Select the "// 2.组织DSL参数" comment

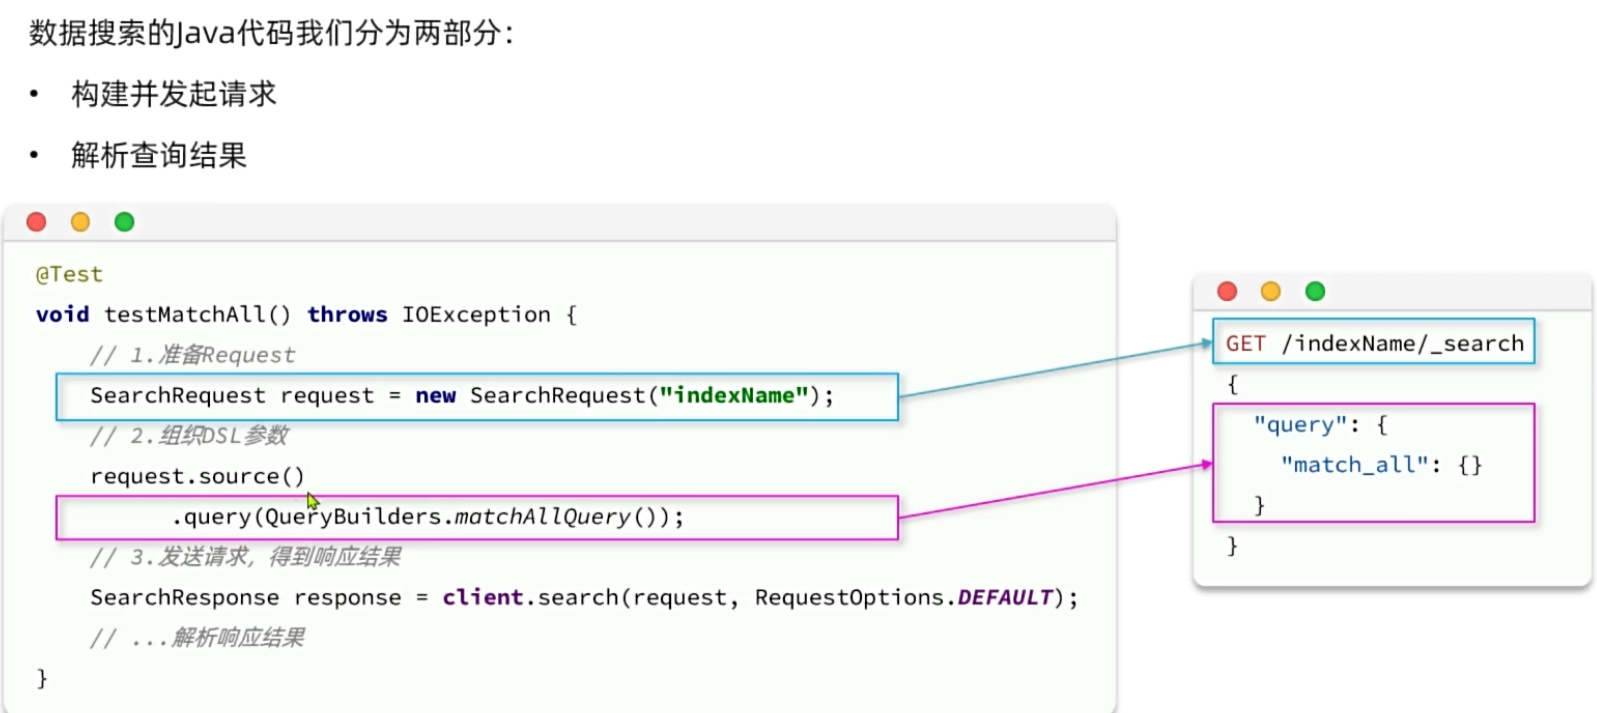(x=189, y=436)
